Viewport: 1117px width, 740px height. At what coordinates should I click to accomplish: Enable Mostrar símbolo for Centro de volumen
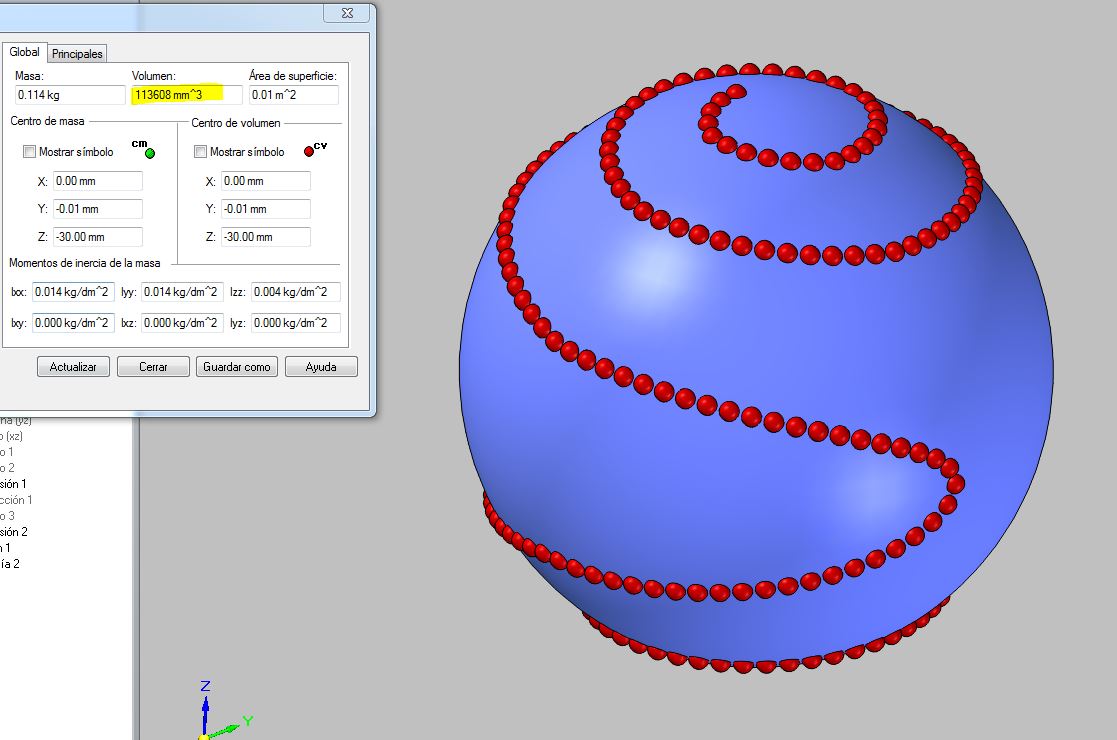coord(200,152)
